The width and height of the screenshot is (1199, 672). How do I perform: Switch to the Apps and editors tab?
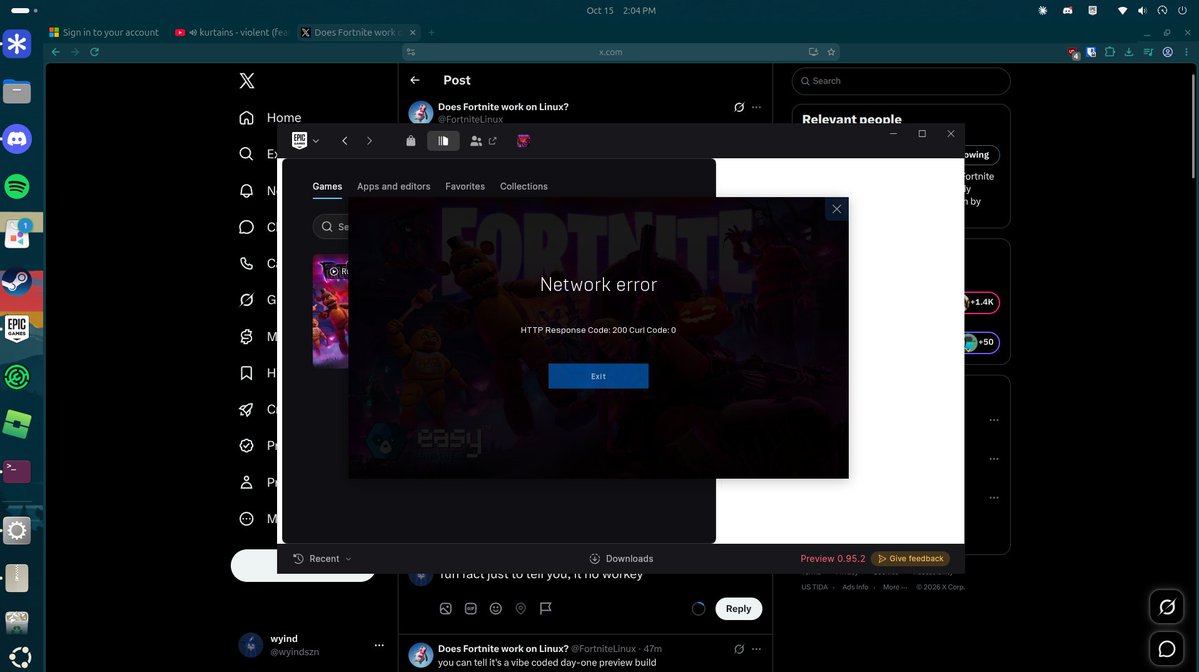pyautogui.click(x=394, y=187)
